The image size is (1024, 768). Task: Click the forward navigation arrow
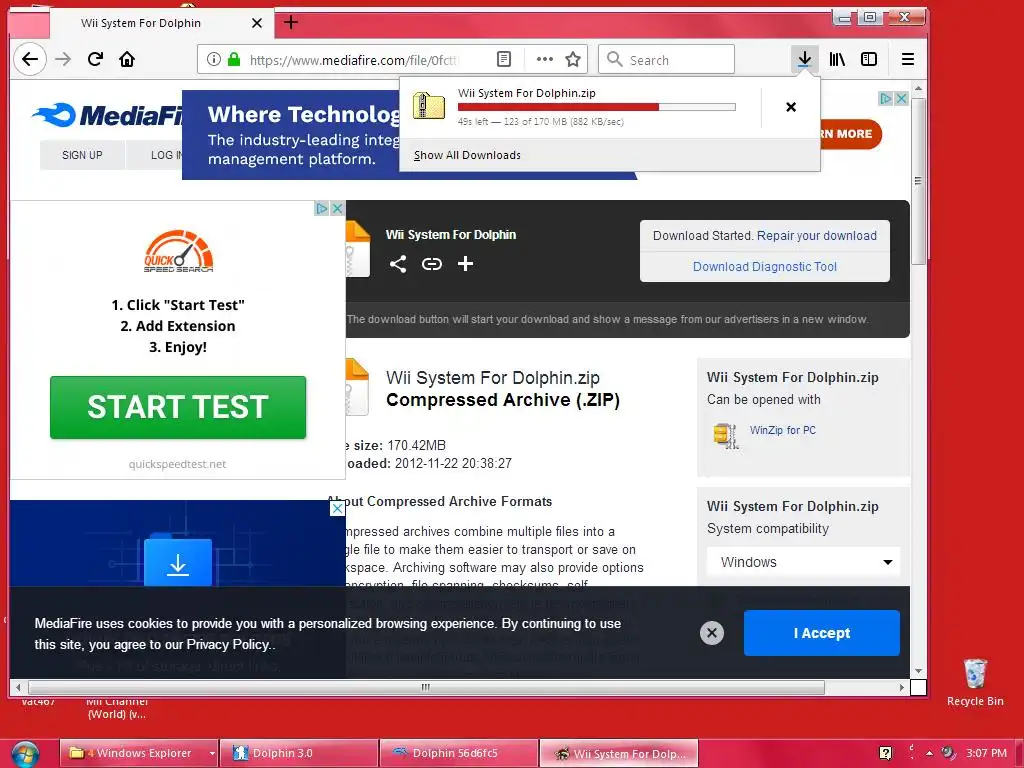[63, 59]
